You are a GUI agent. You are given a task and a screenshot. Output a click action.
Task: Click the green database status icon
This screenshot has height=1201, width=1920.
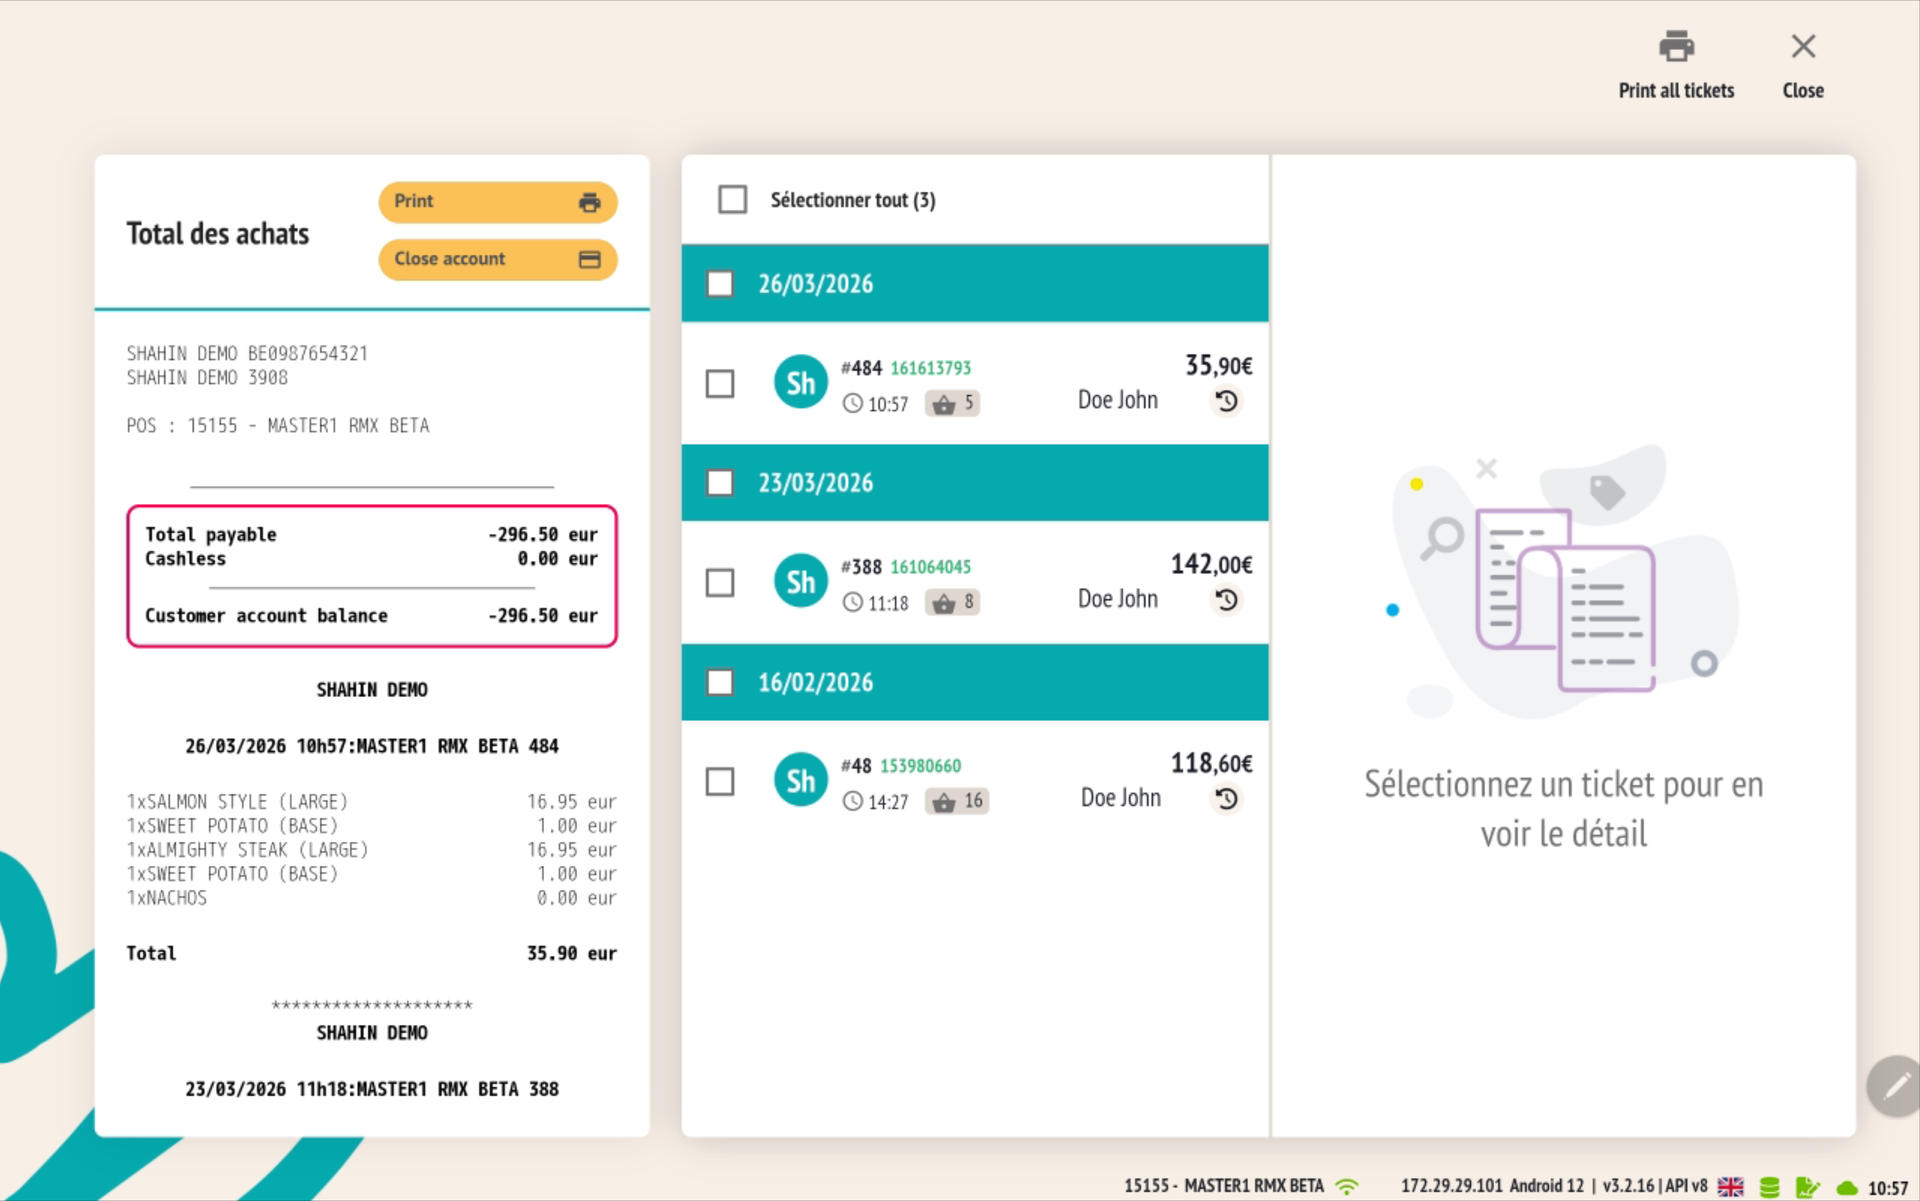1769,1187
